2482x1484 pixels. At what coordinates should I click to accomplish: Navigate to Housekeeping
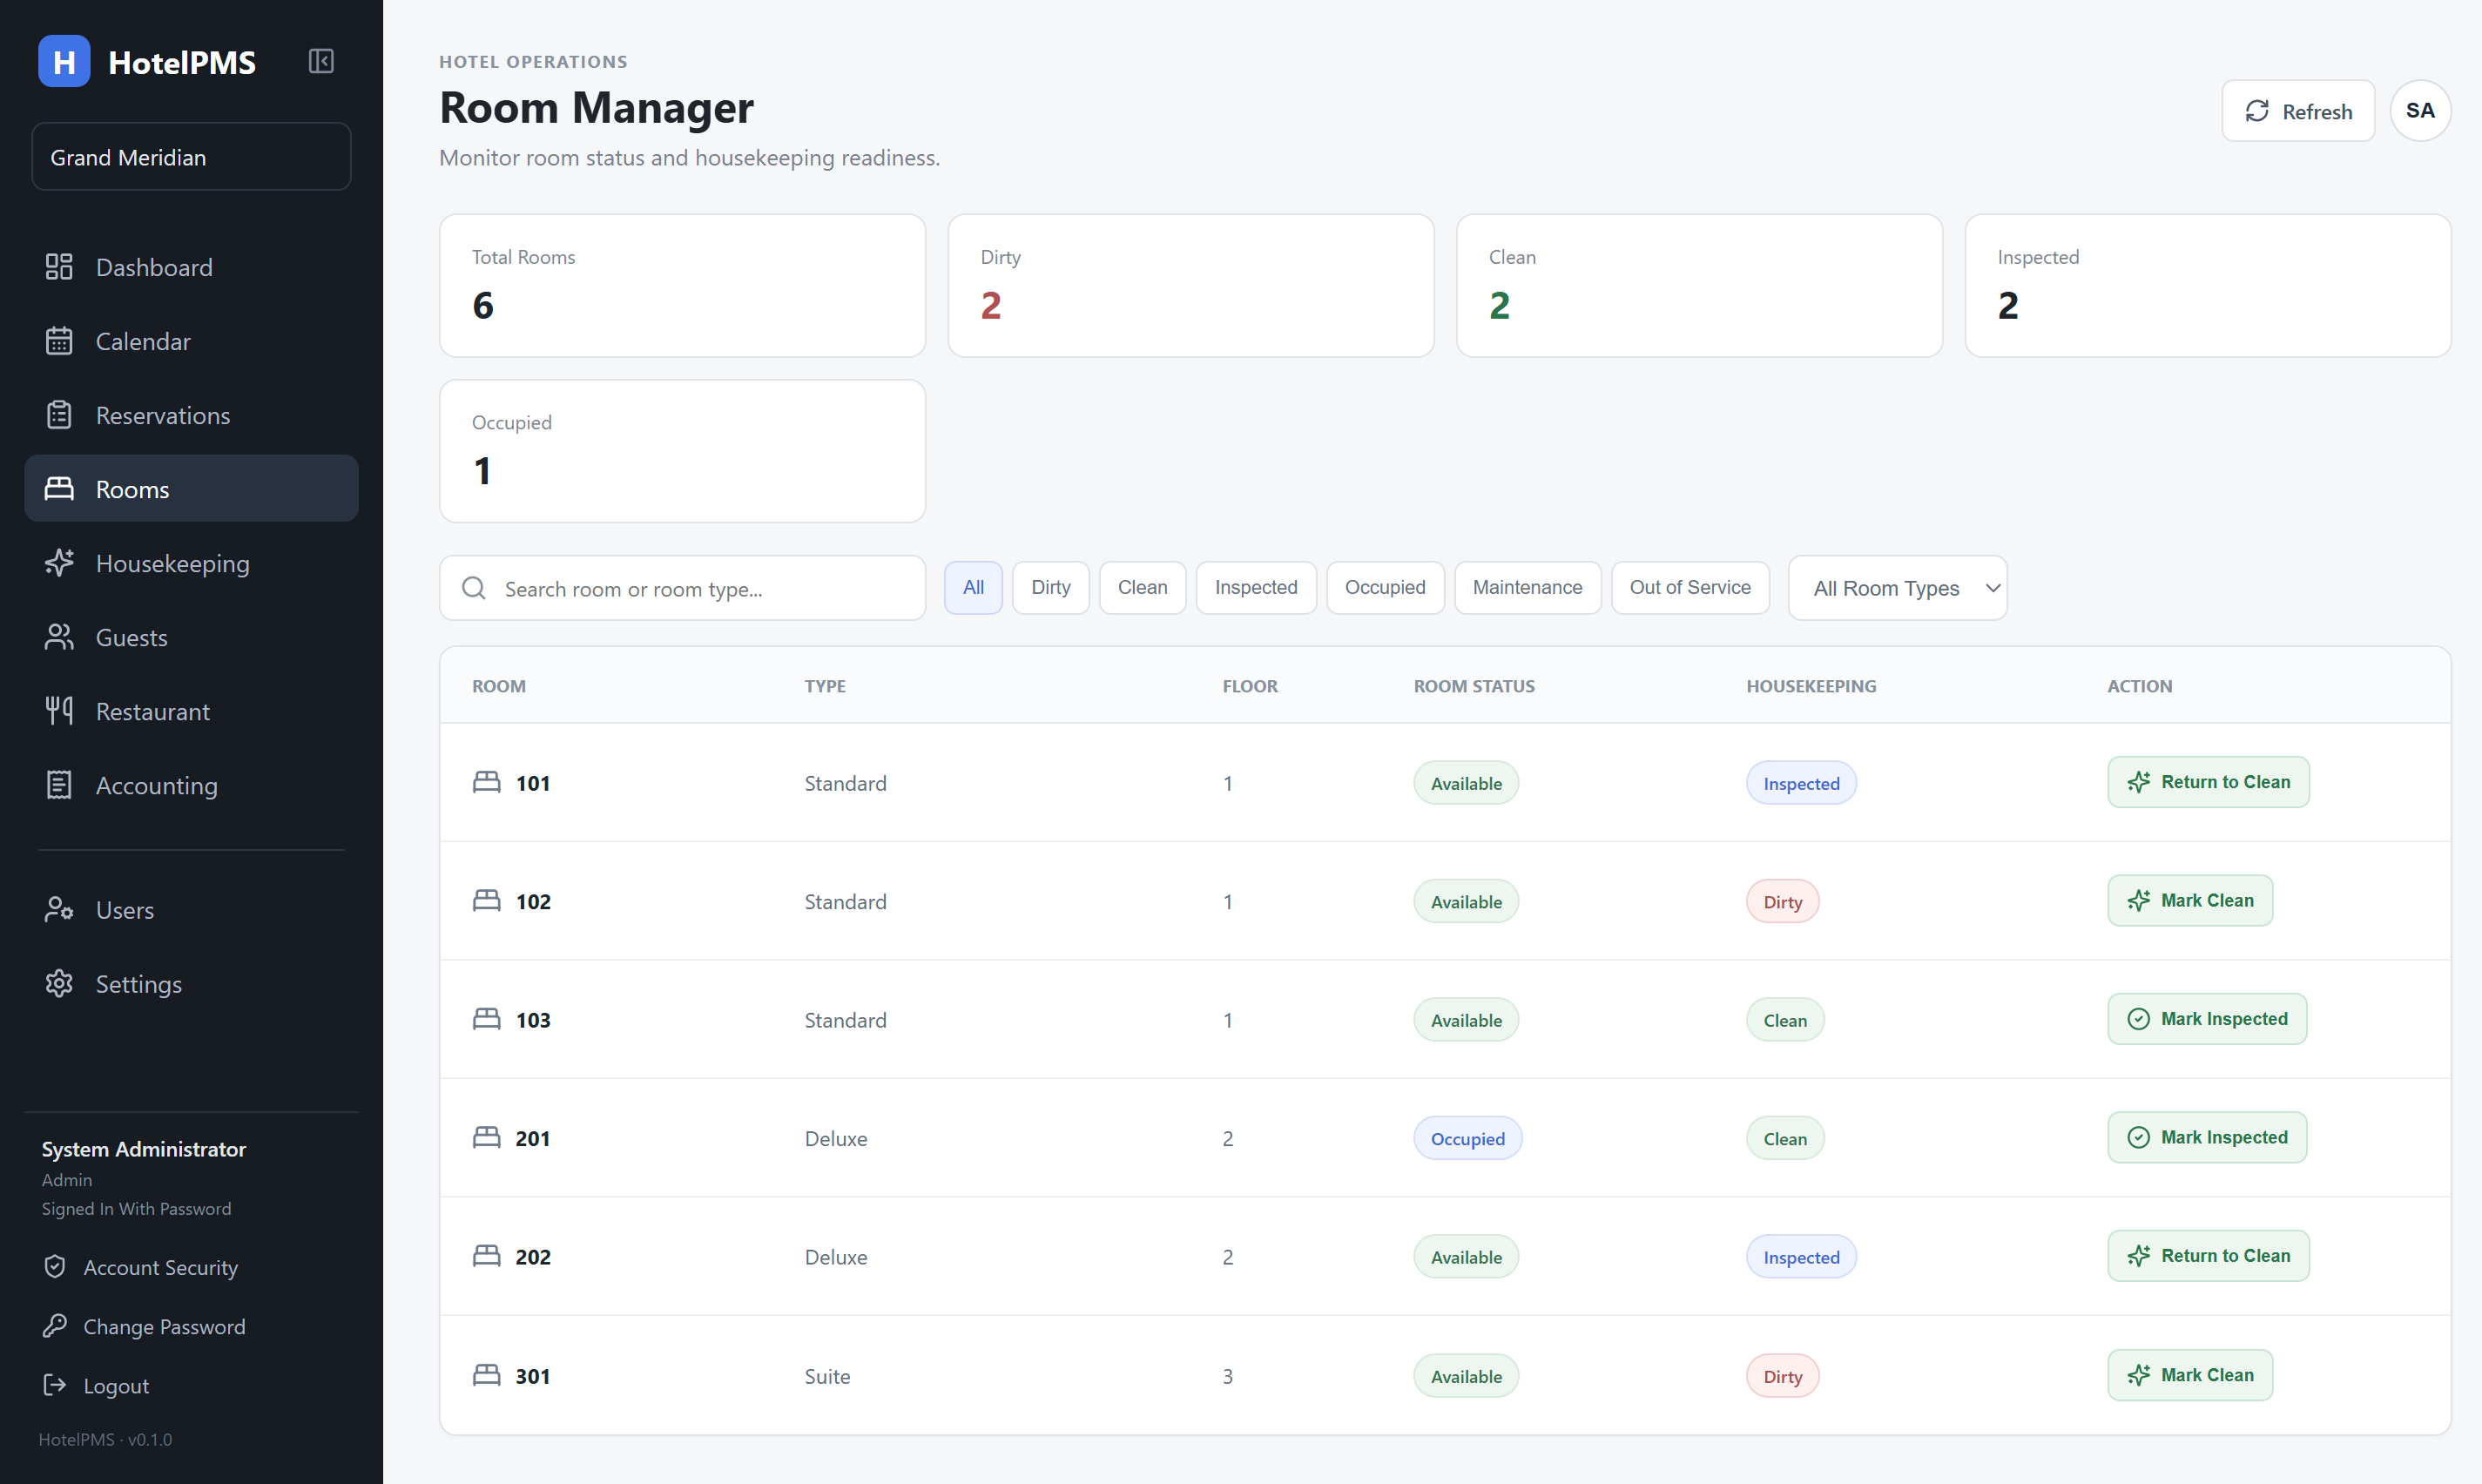(191, 563)
